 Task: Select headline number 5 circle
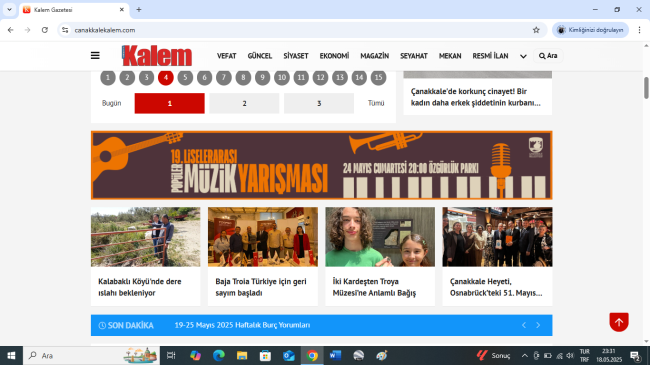point(185,77)
